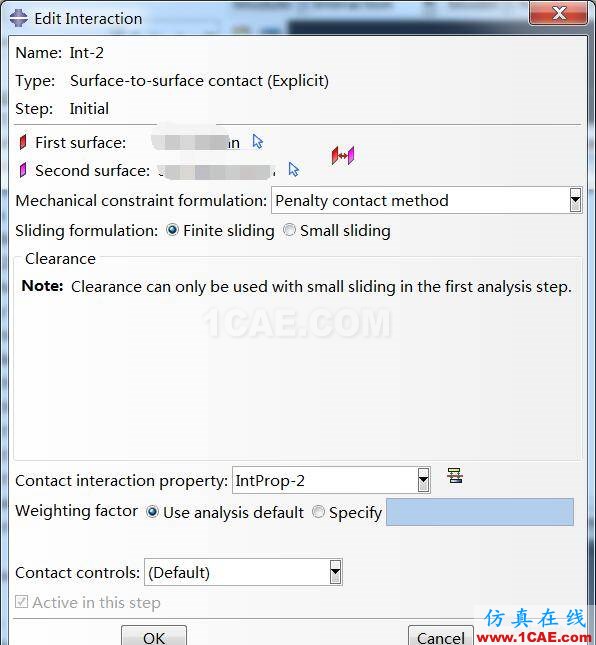Expand the Contact interaction property dropdown

pos(331,480)
